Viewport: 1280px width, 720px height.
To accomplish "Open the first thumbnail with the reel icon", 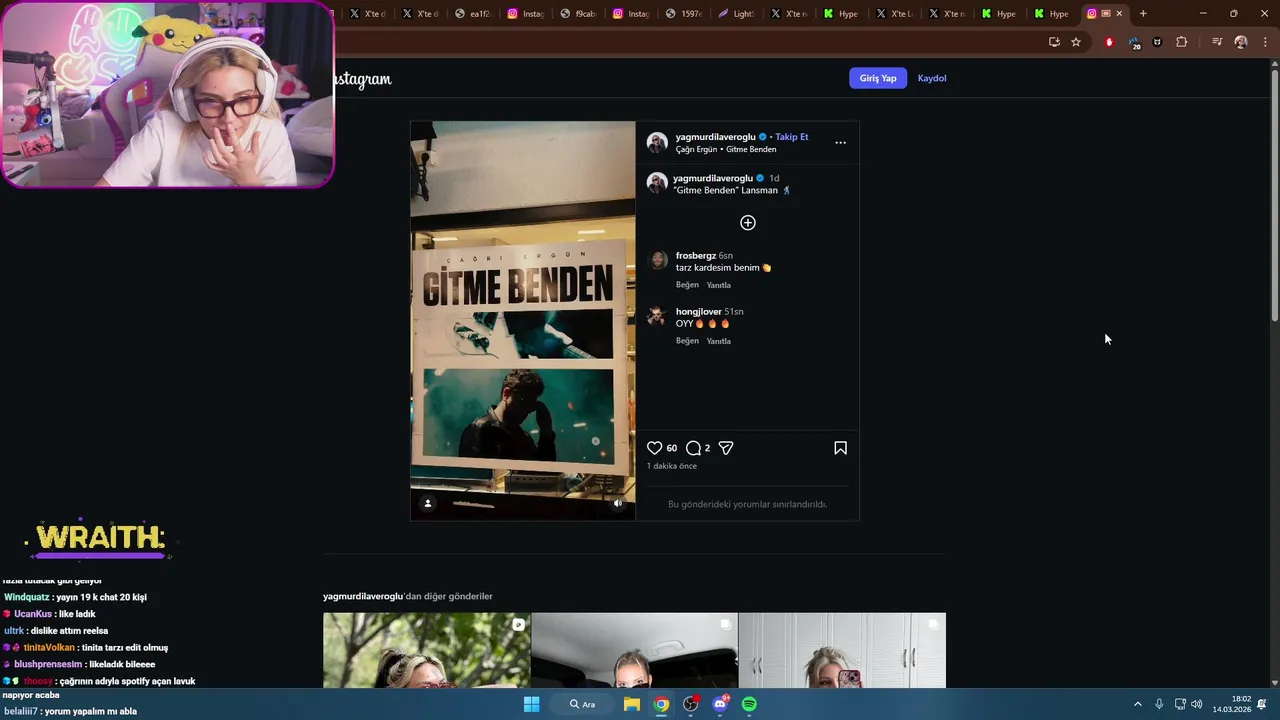I will (x=427, y=650).
